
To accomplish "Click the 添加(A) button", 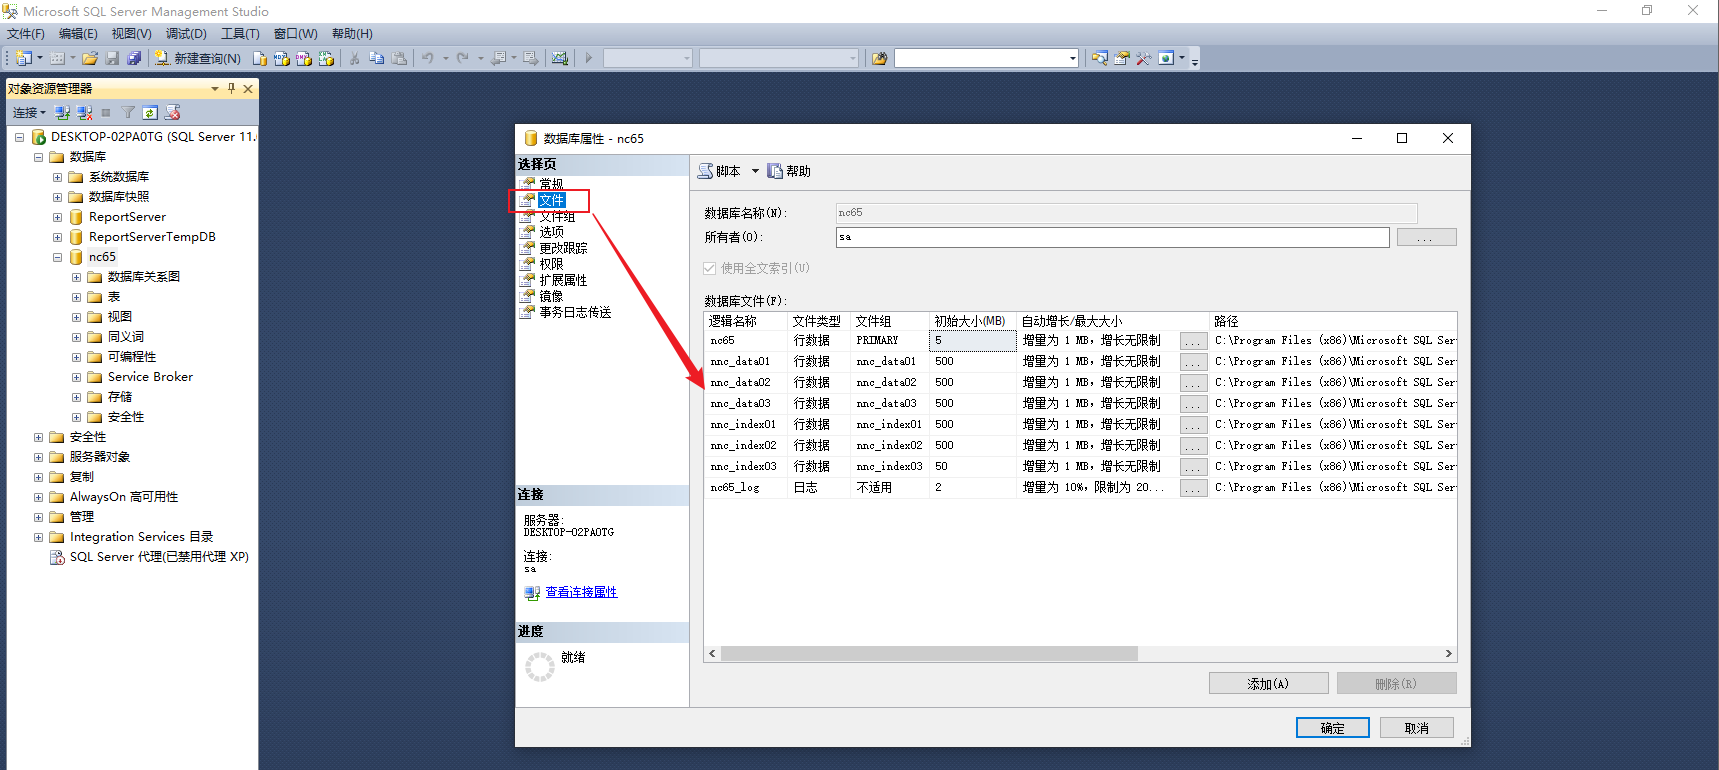I will pos(1268,684).
